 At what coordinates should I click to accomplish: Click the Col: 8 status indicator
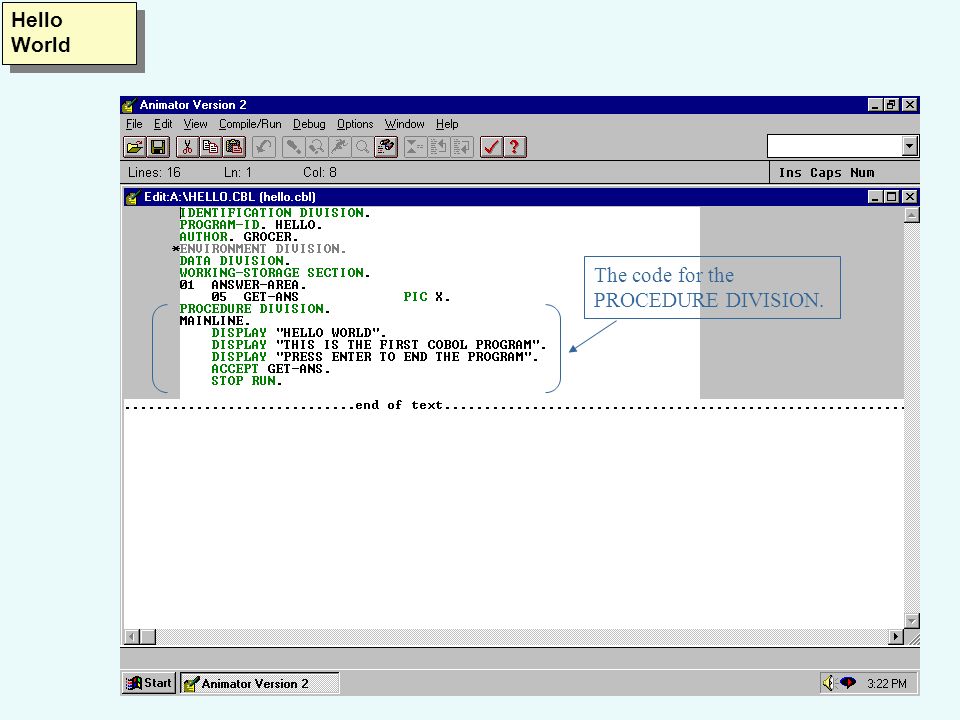coord(320,173)
